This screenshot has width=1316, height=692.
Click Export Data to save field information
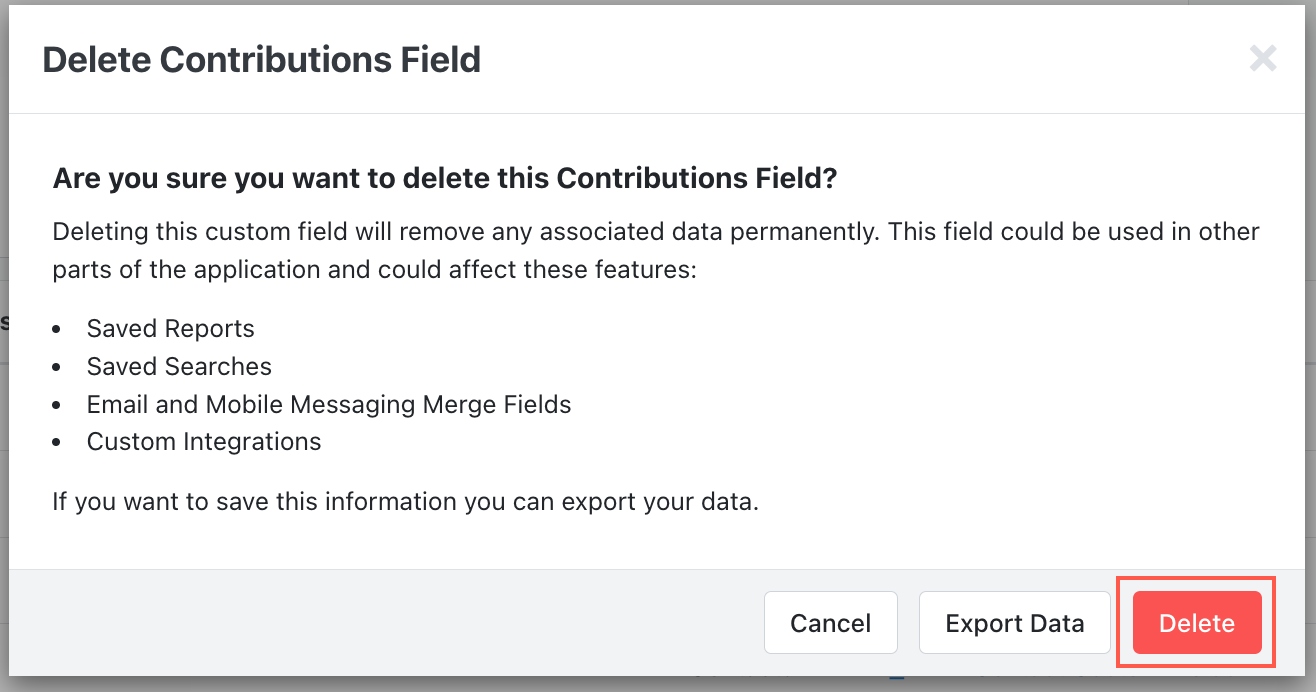coord(1014,622)
